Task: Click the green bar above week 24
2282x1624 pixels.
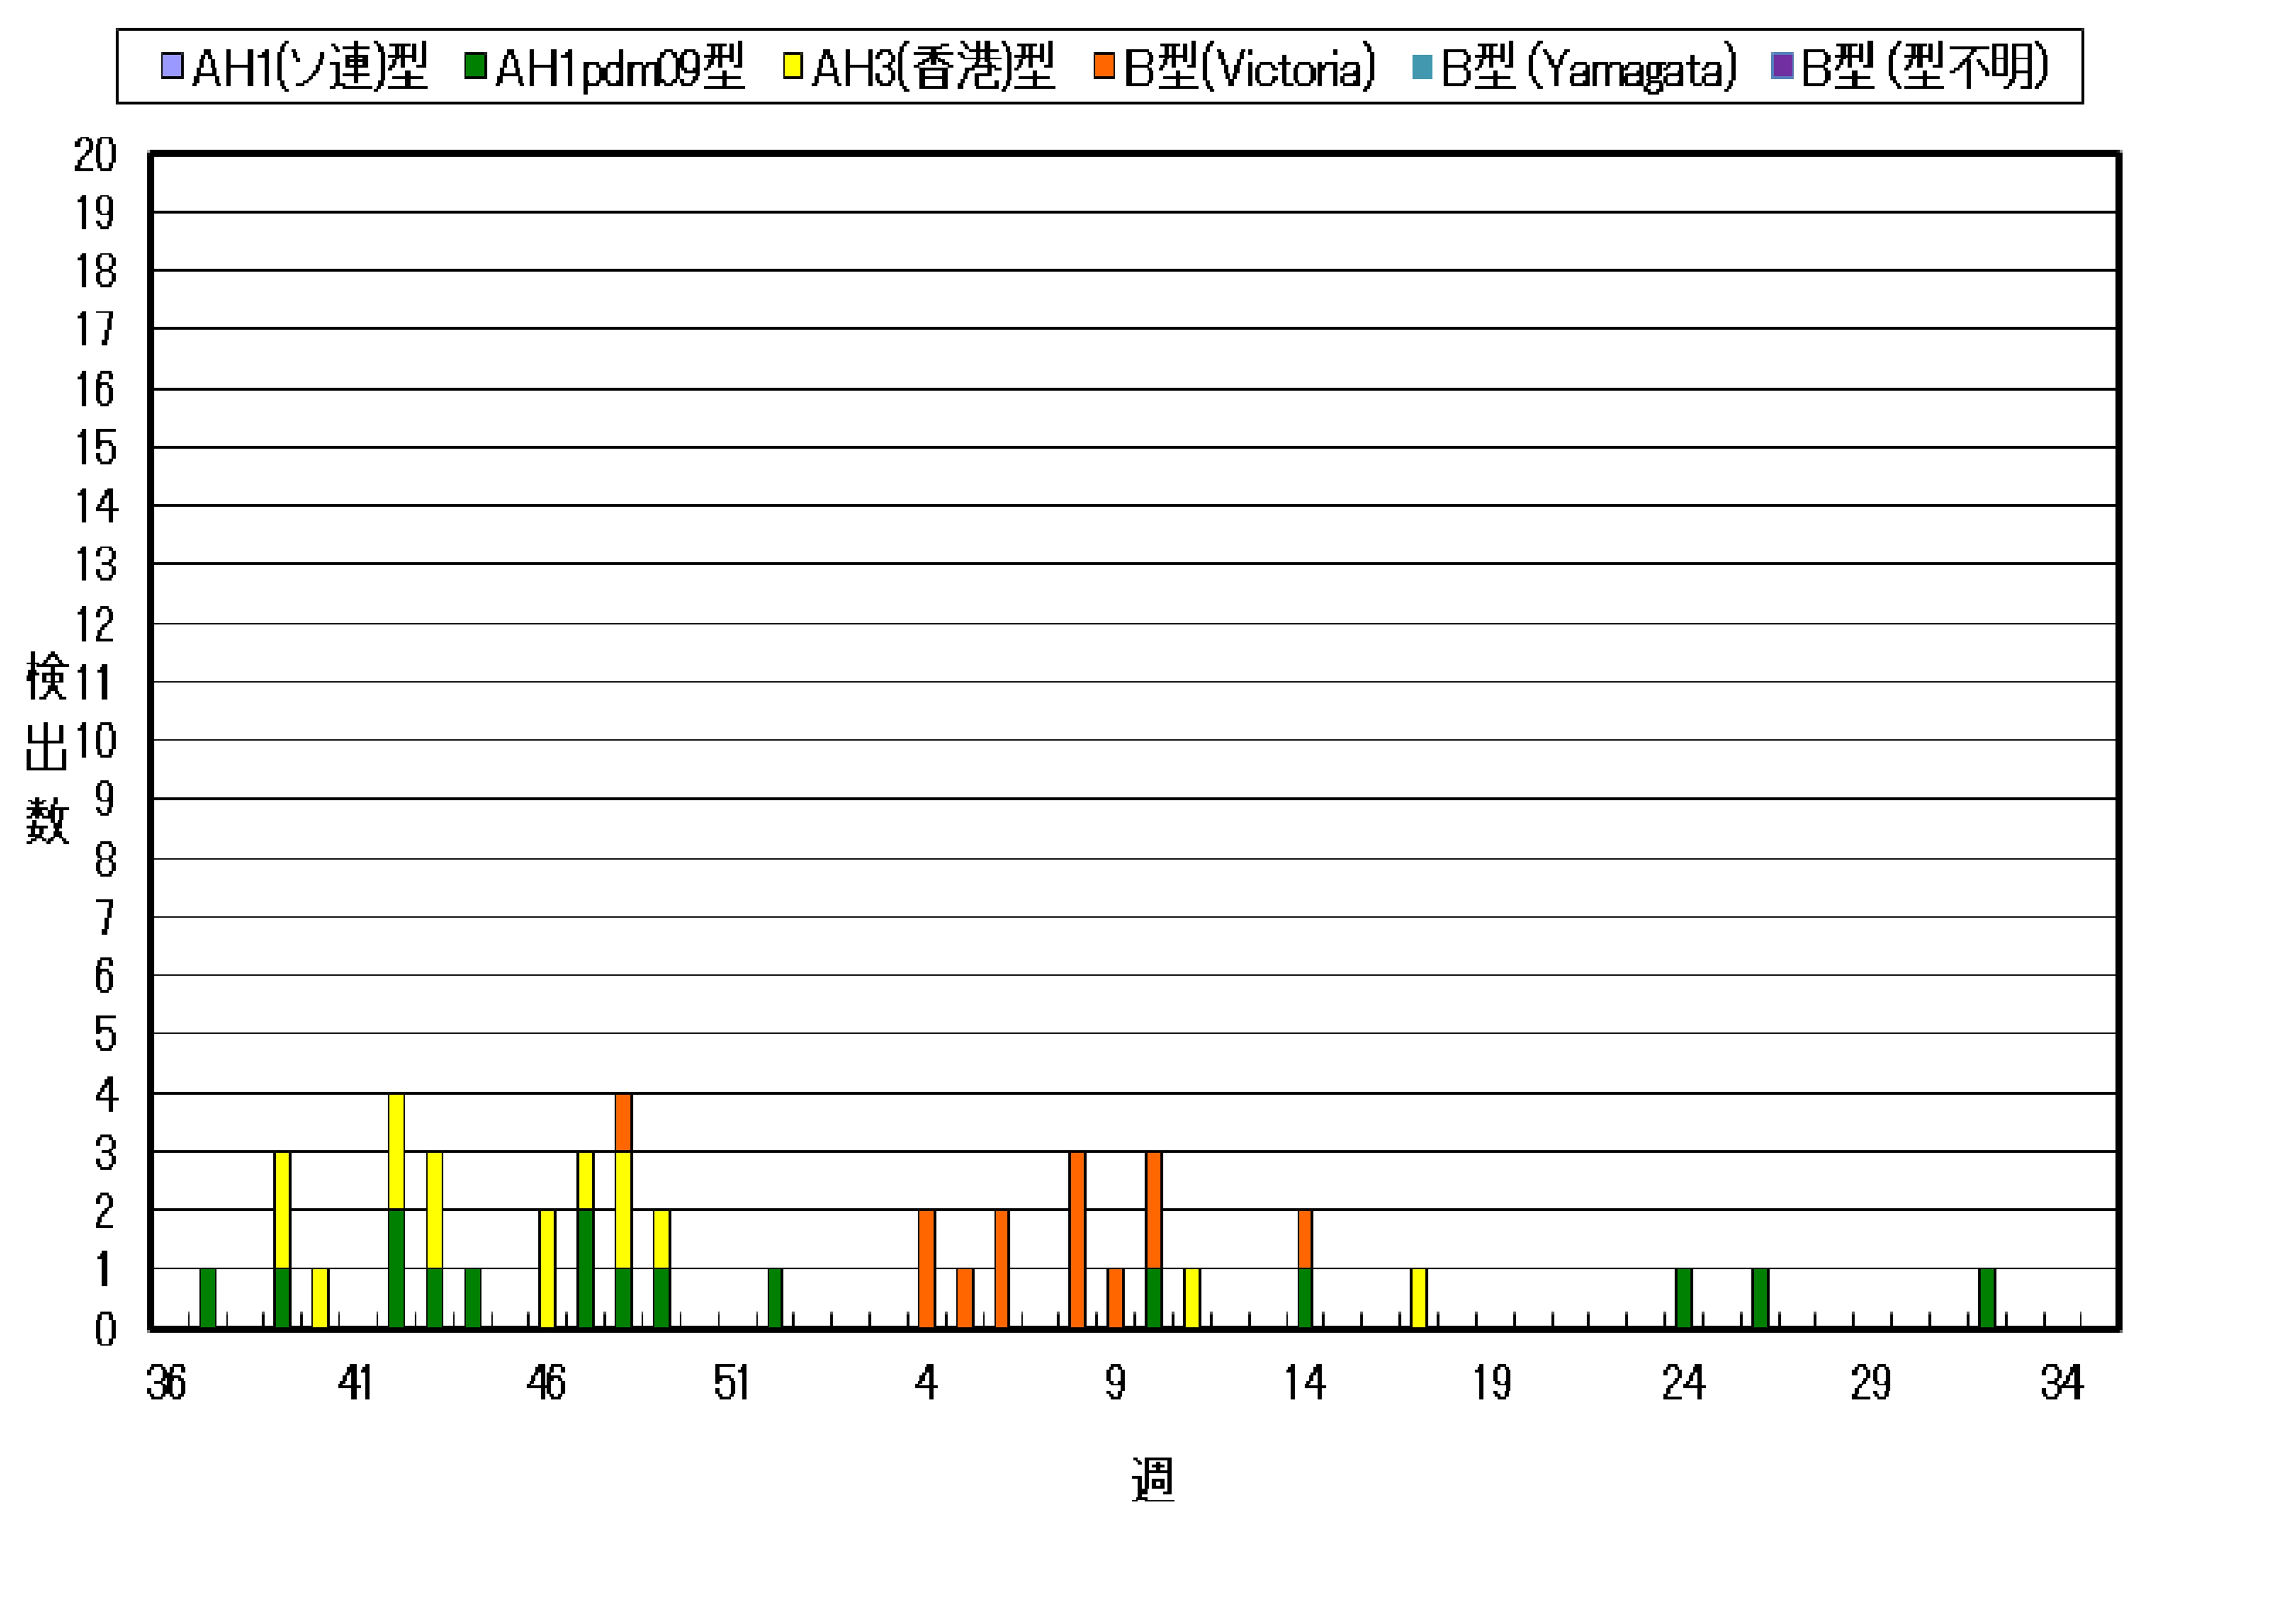Action: point(1684,1298)
